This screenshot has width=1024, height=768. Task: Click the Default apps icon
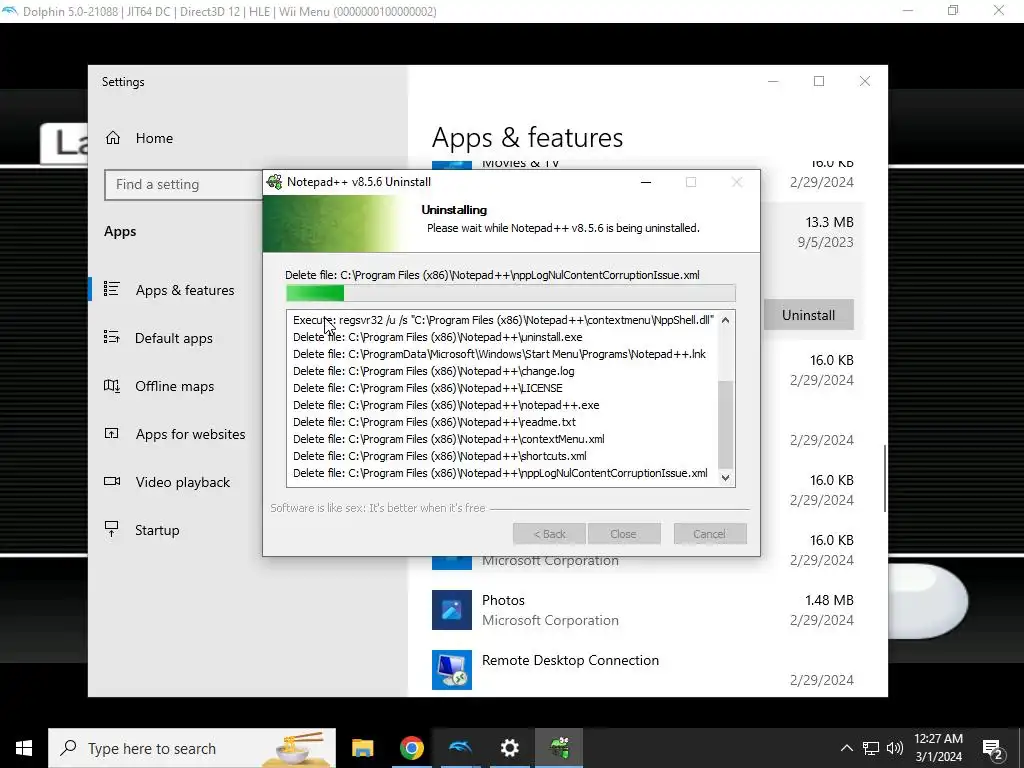112,337
